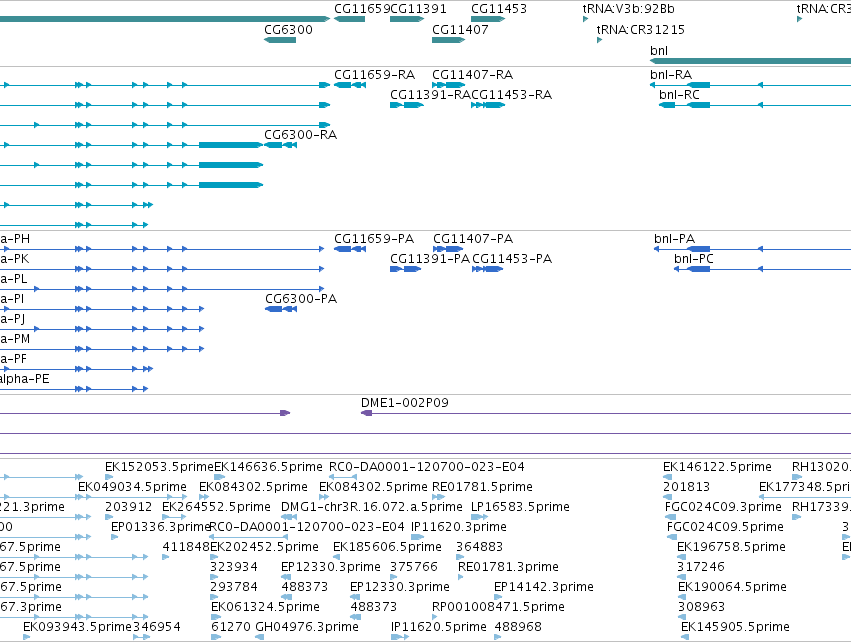Select the tRNA:CR31215 label
851x642 pixels.
click(640, 29)
